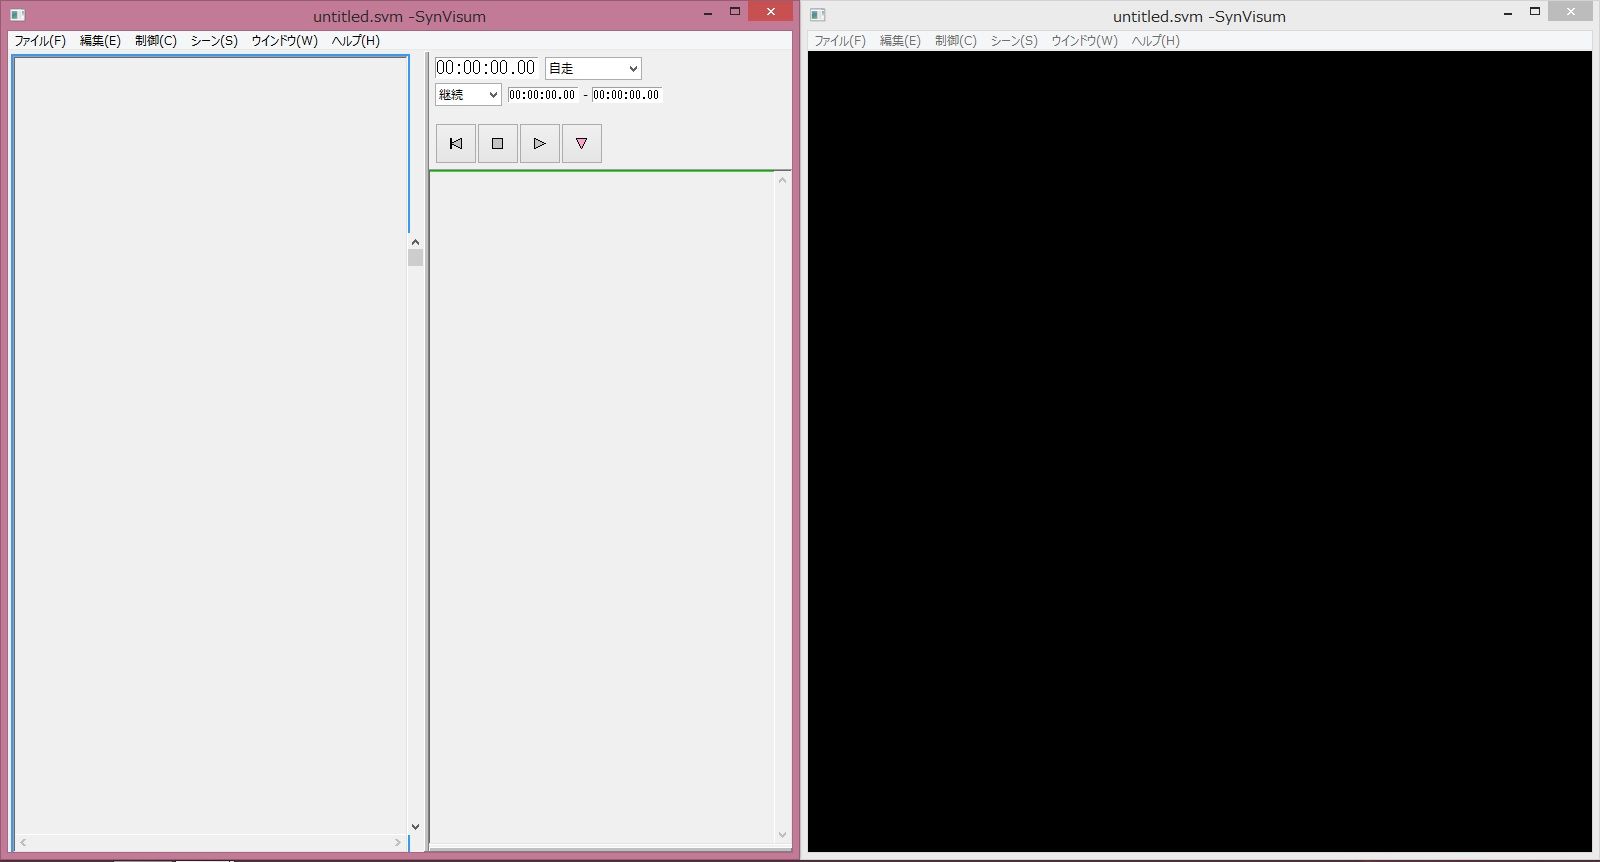
Task: Open ファイル(F) menu in left window
Action: (40, 41)
